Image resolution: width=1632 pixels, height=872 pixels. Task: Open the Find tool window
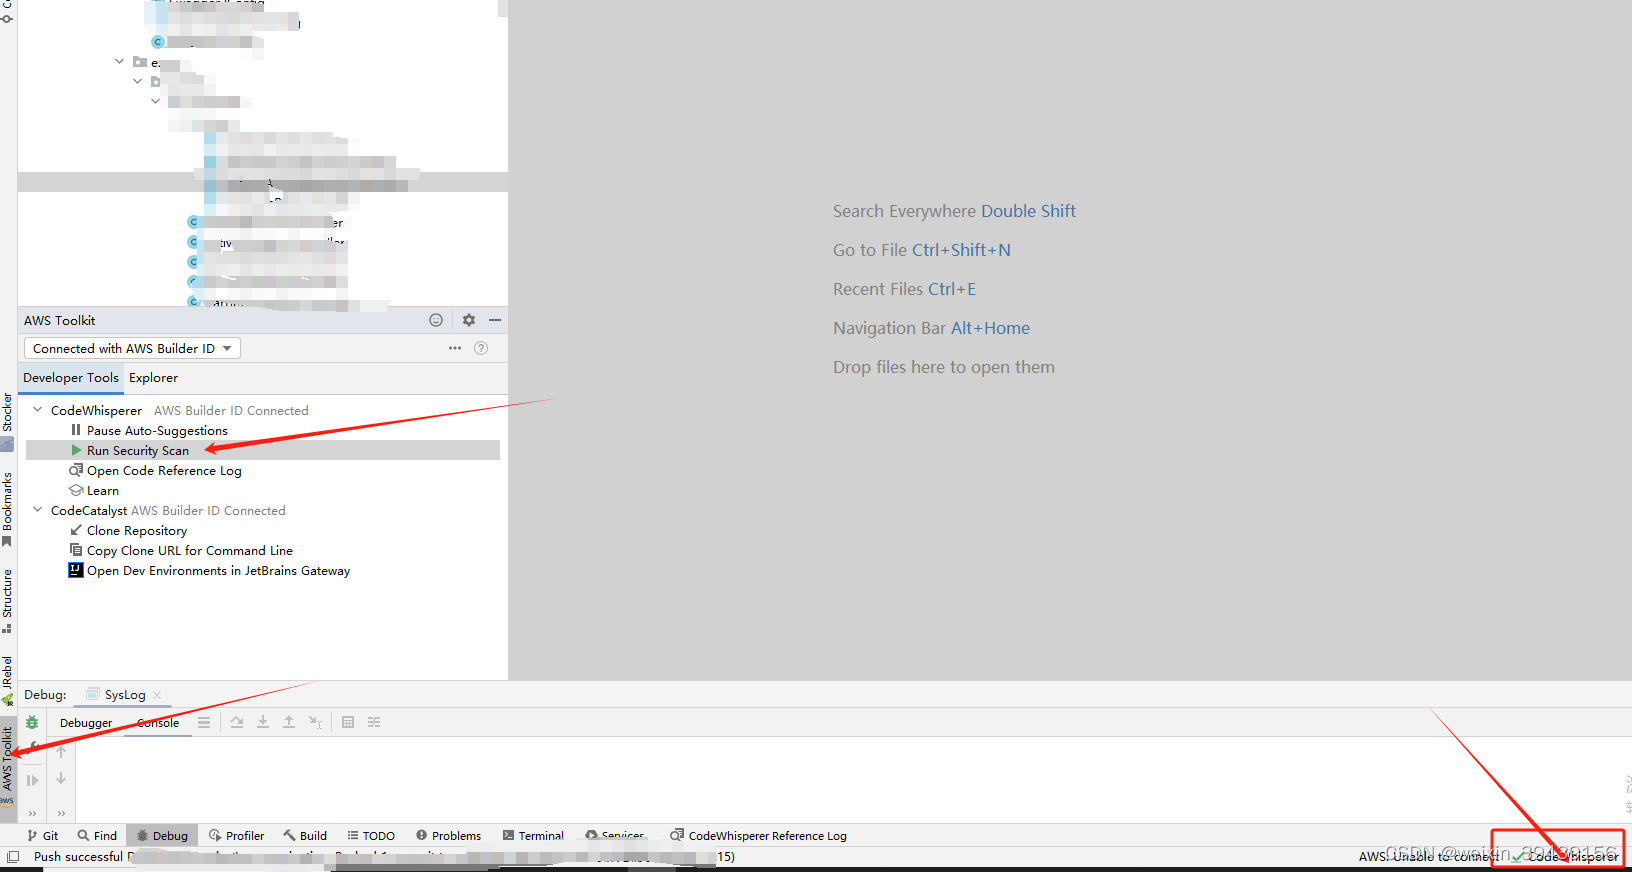(98, 836)
